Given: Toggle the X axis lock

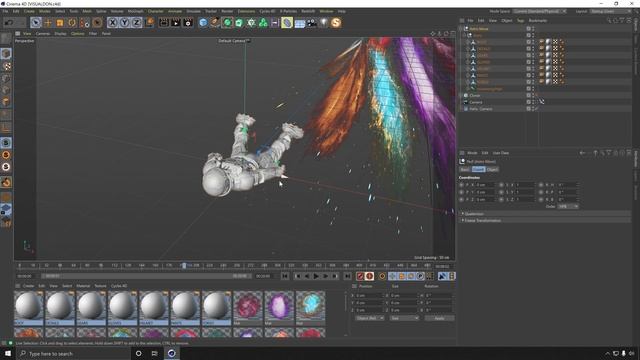Looking at the screenshot, I should point(113,22).
